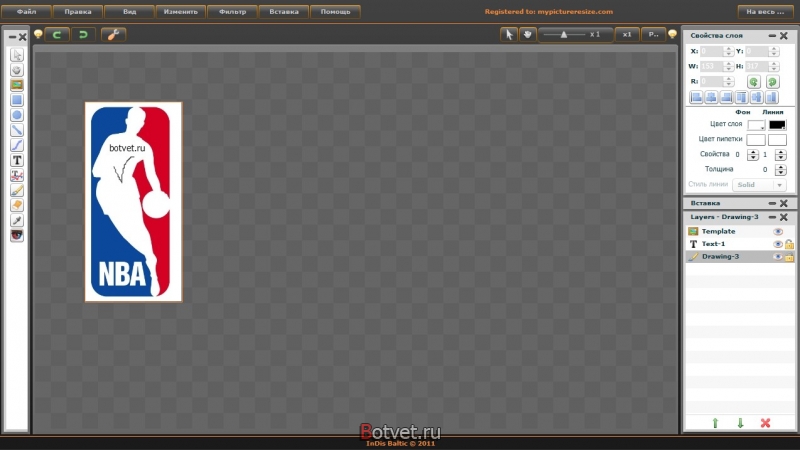Select the red-eye removal tool

[17, 235]
